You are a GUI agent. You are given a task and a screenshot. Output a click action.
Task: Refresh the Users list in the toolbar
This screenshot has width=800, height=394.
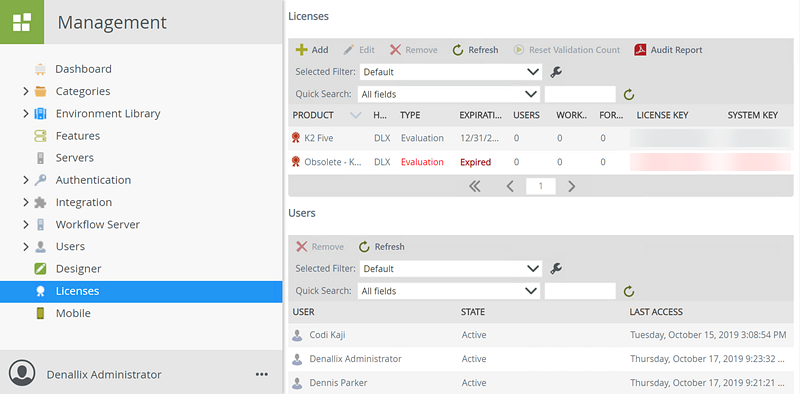381,247
